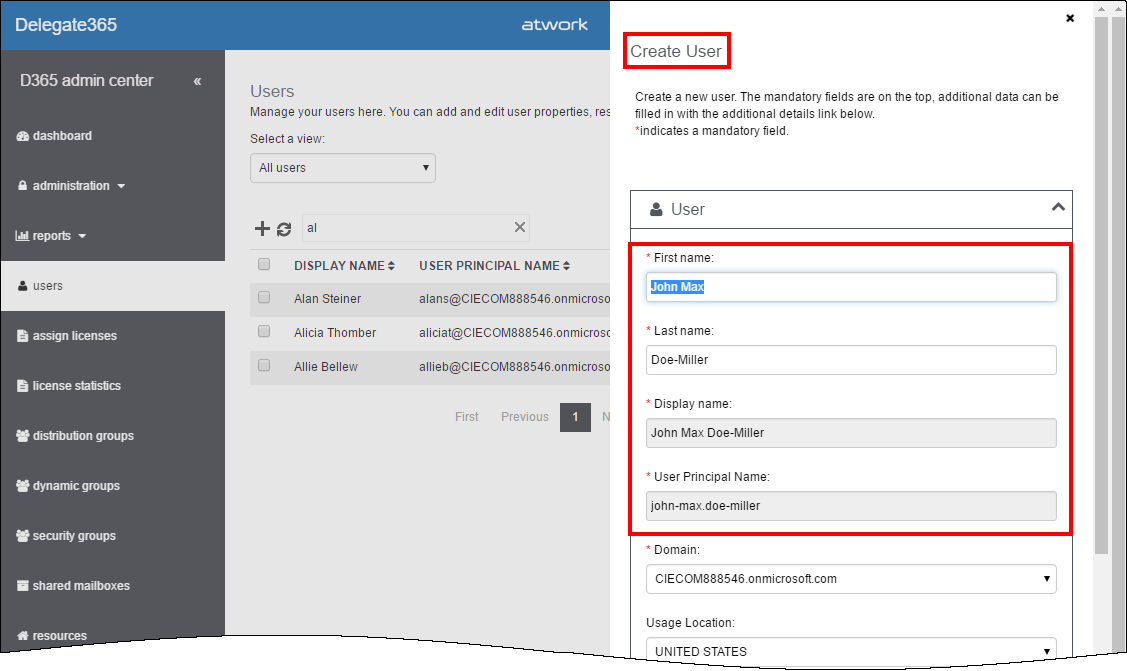Open the Domain dropdown
This screenshot has height=671, width=1127.
851,579
